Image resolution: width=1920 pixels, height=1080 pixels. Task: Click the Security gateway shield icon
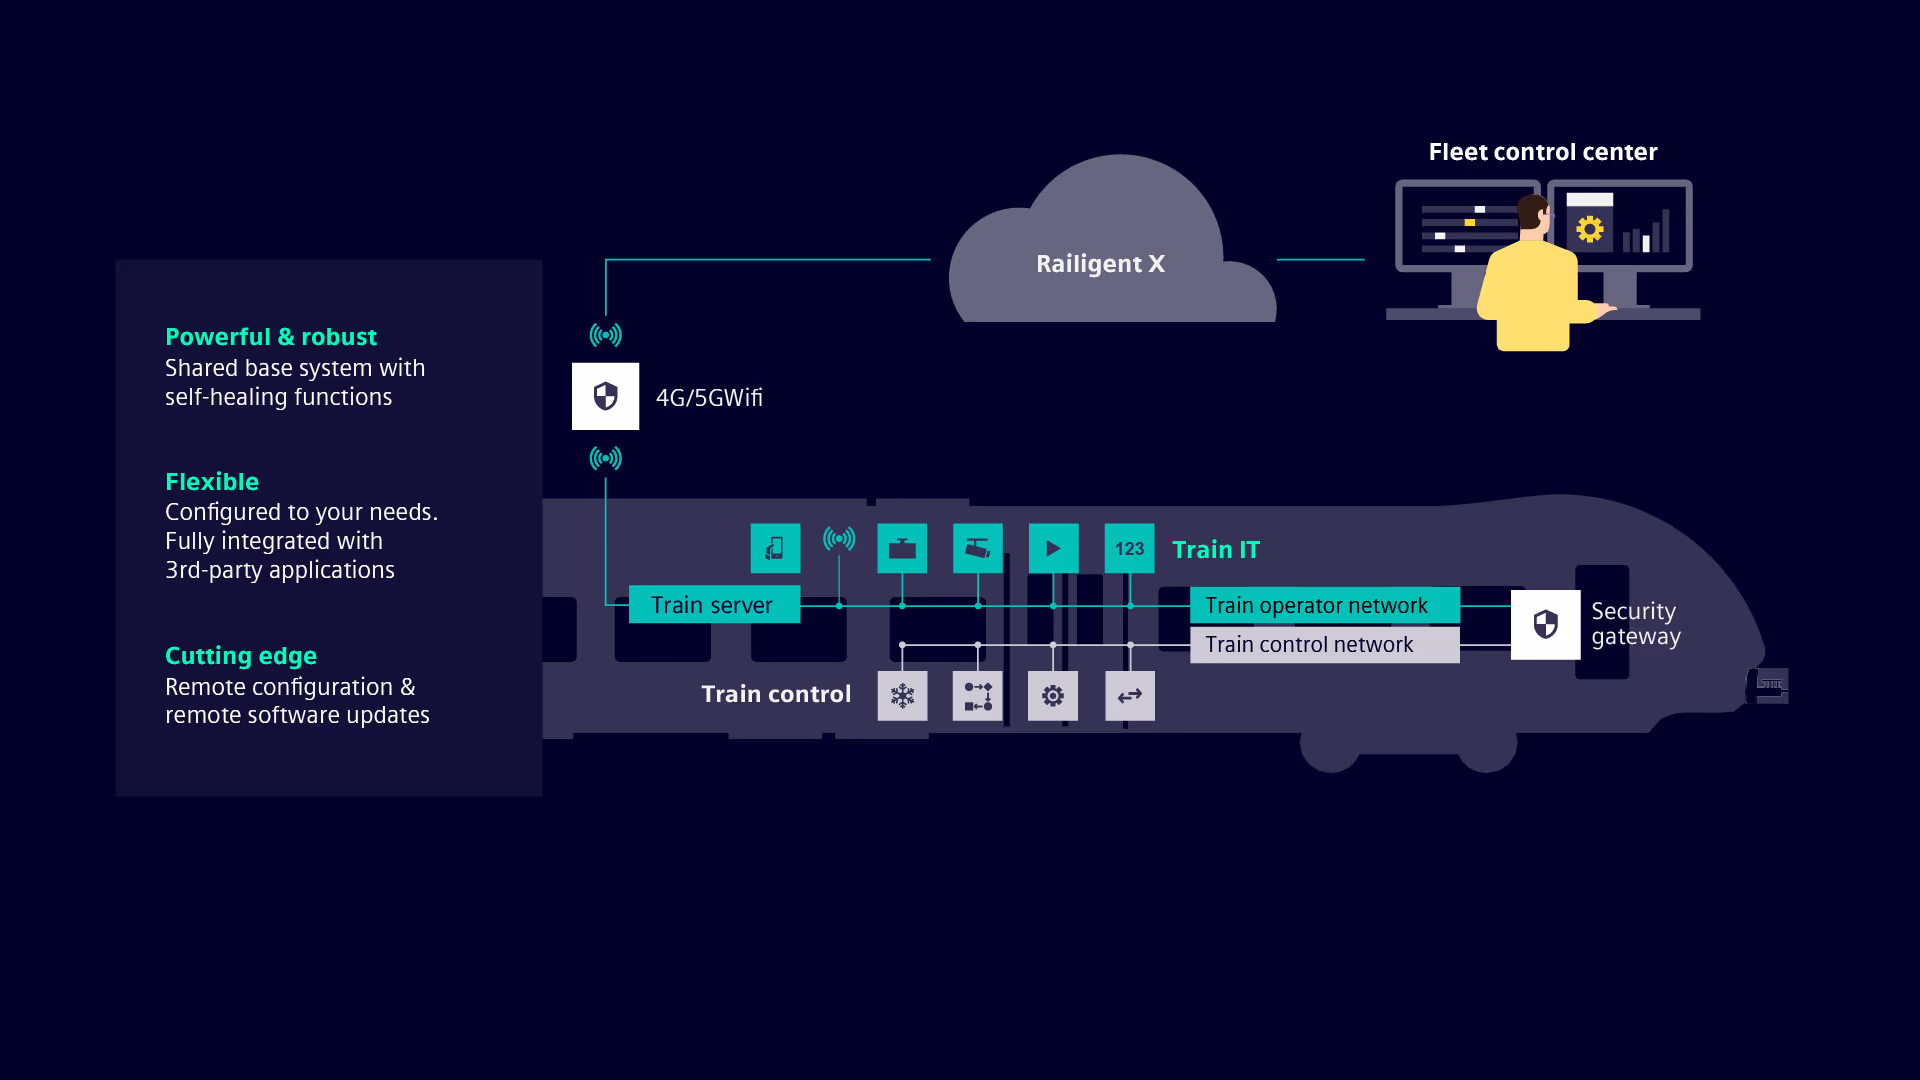click(x=1545, y=624)
